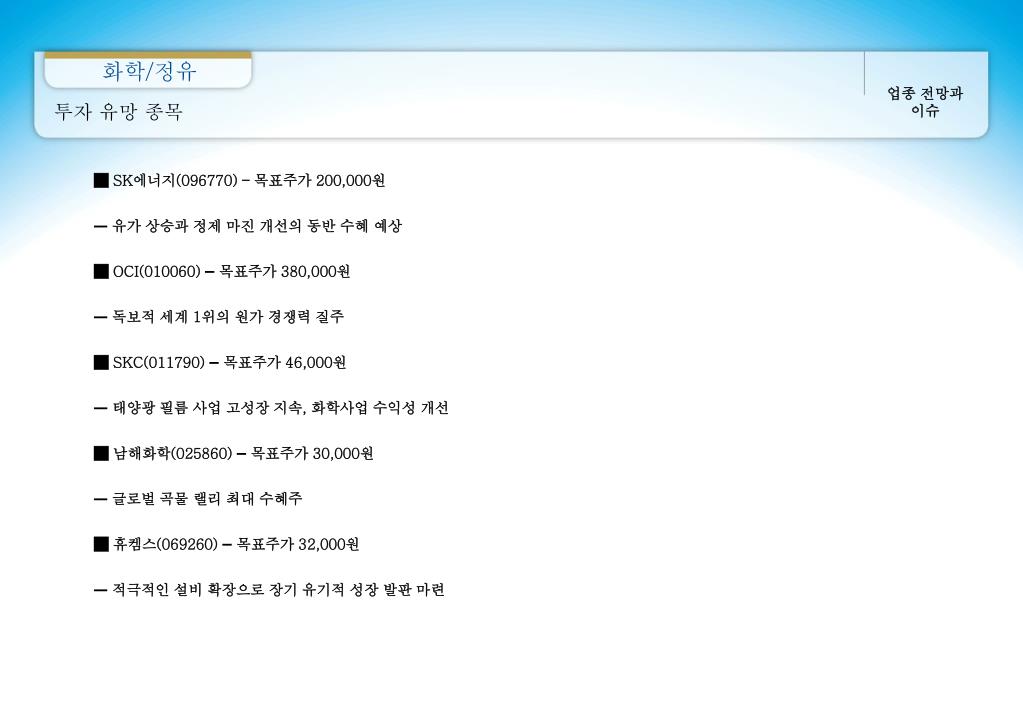Click the 남해화학(025860) 목표주가 30,000원 line

point(234,453)
